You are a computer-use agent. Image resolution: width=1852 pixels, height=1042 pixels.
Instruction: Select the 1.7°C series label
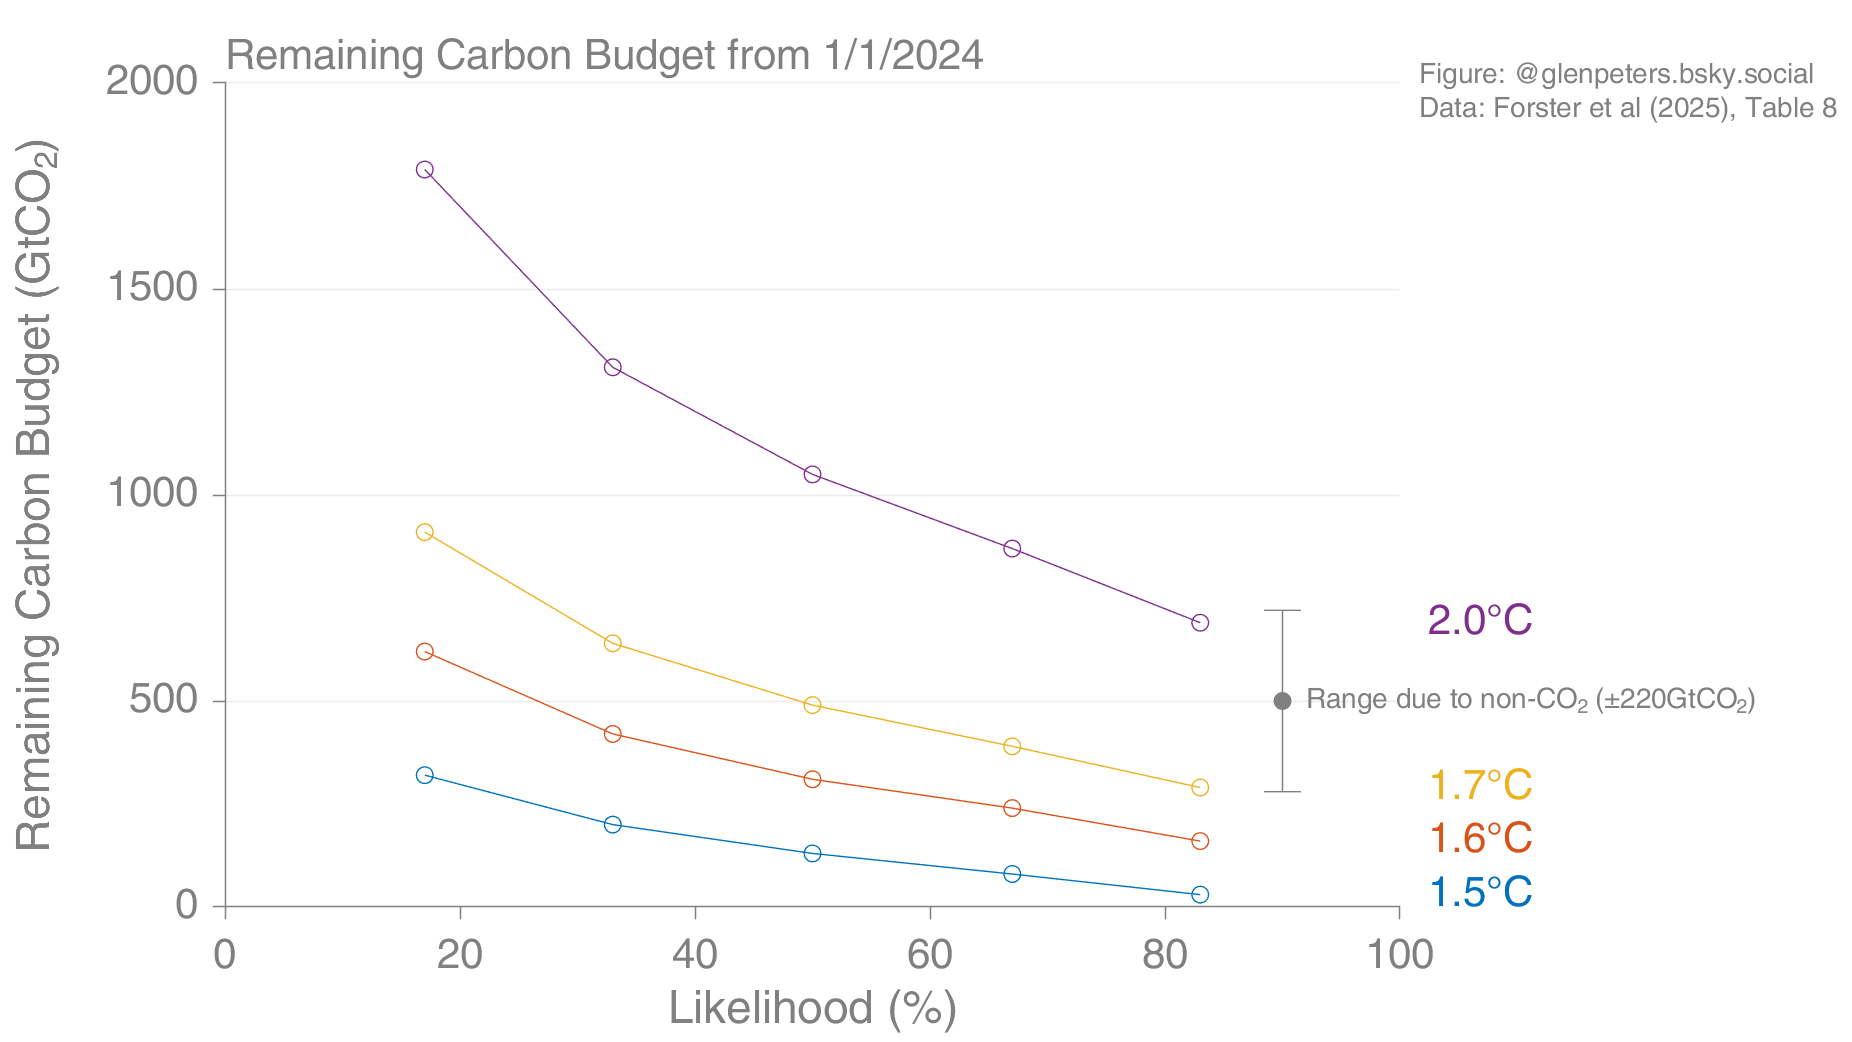(1480, 785)
